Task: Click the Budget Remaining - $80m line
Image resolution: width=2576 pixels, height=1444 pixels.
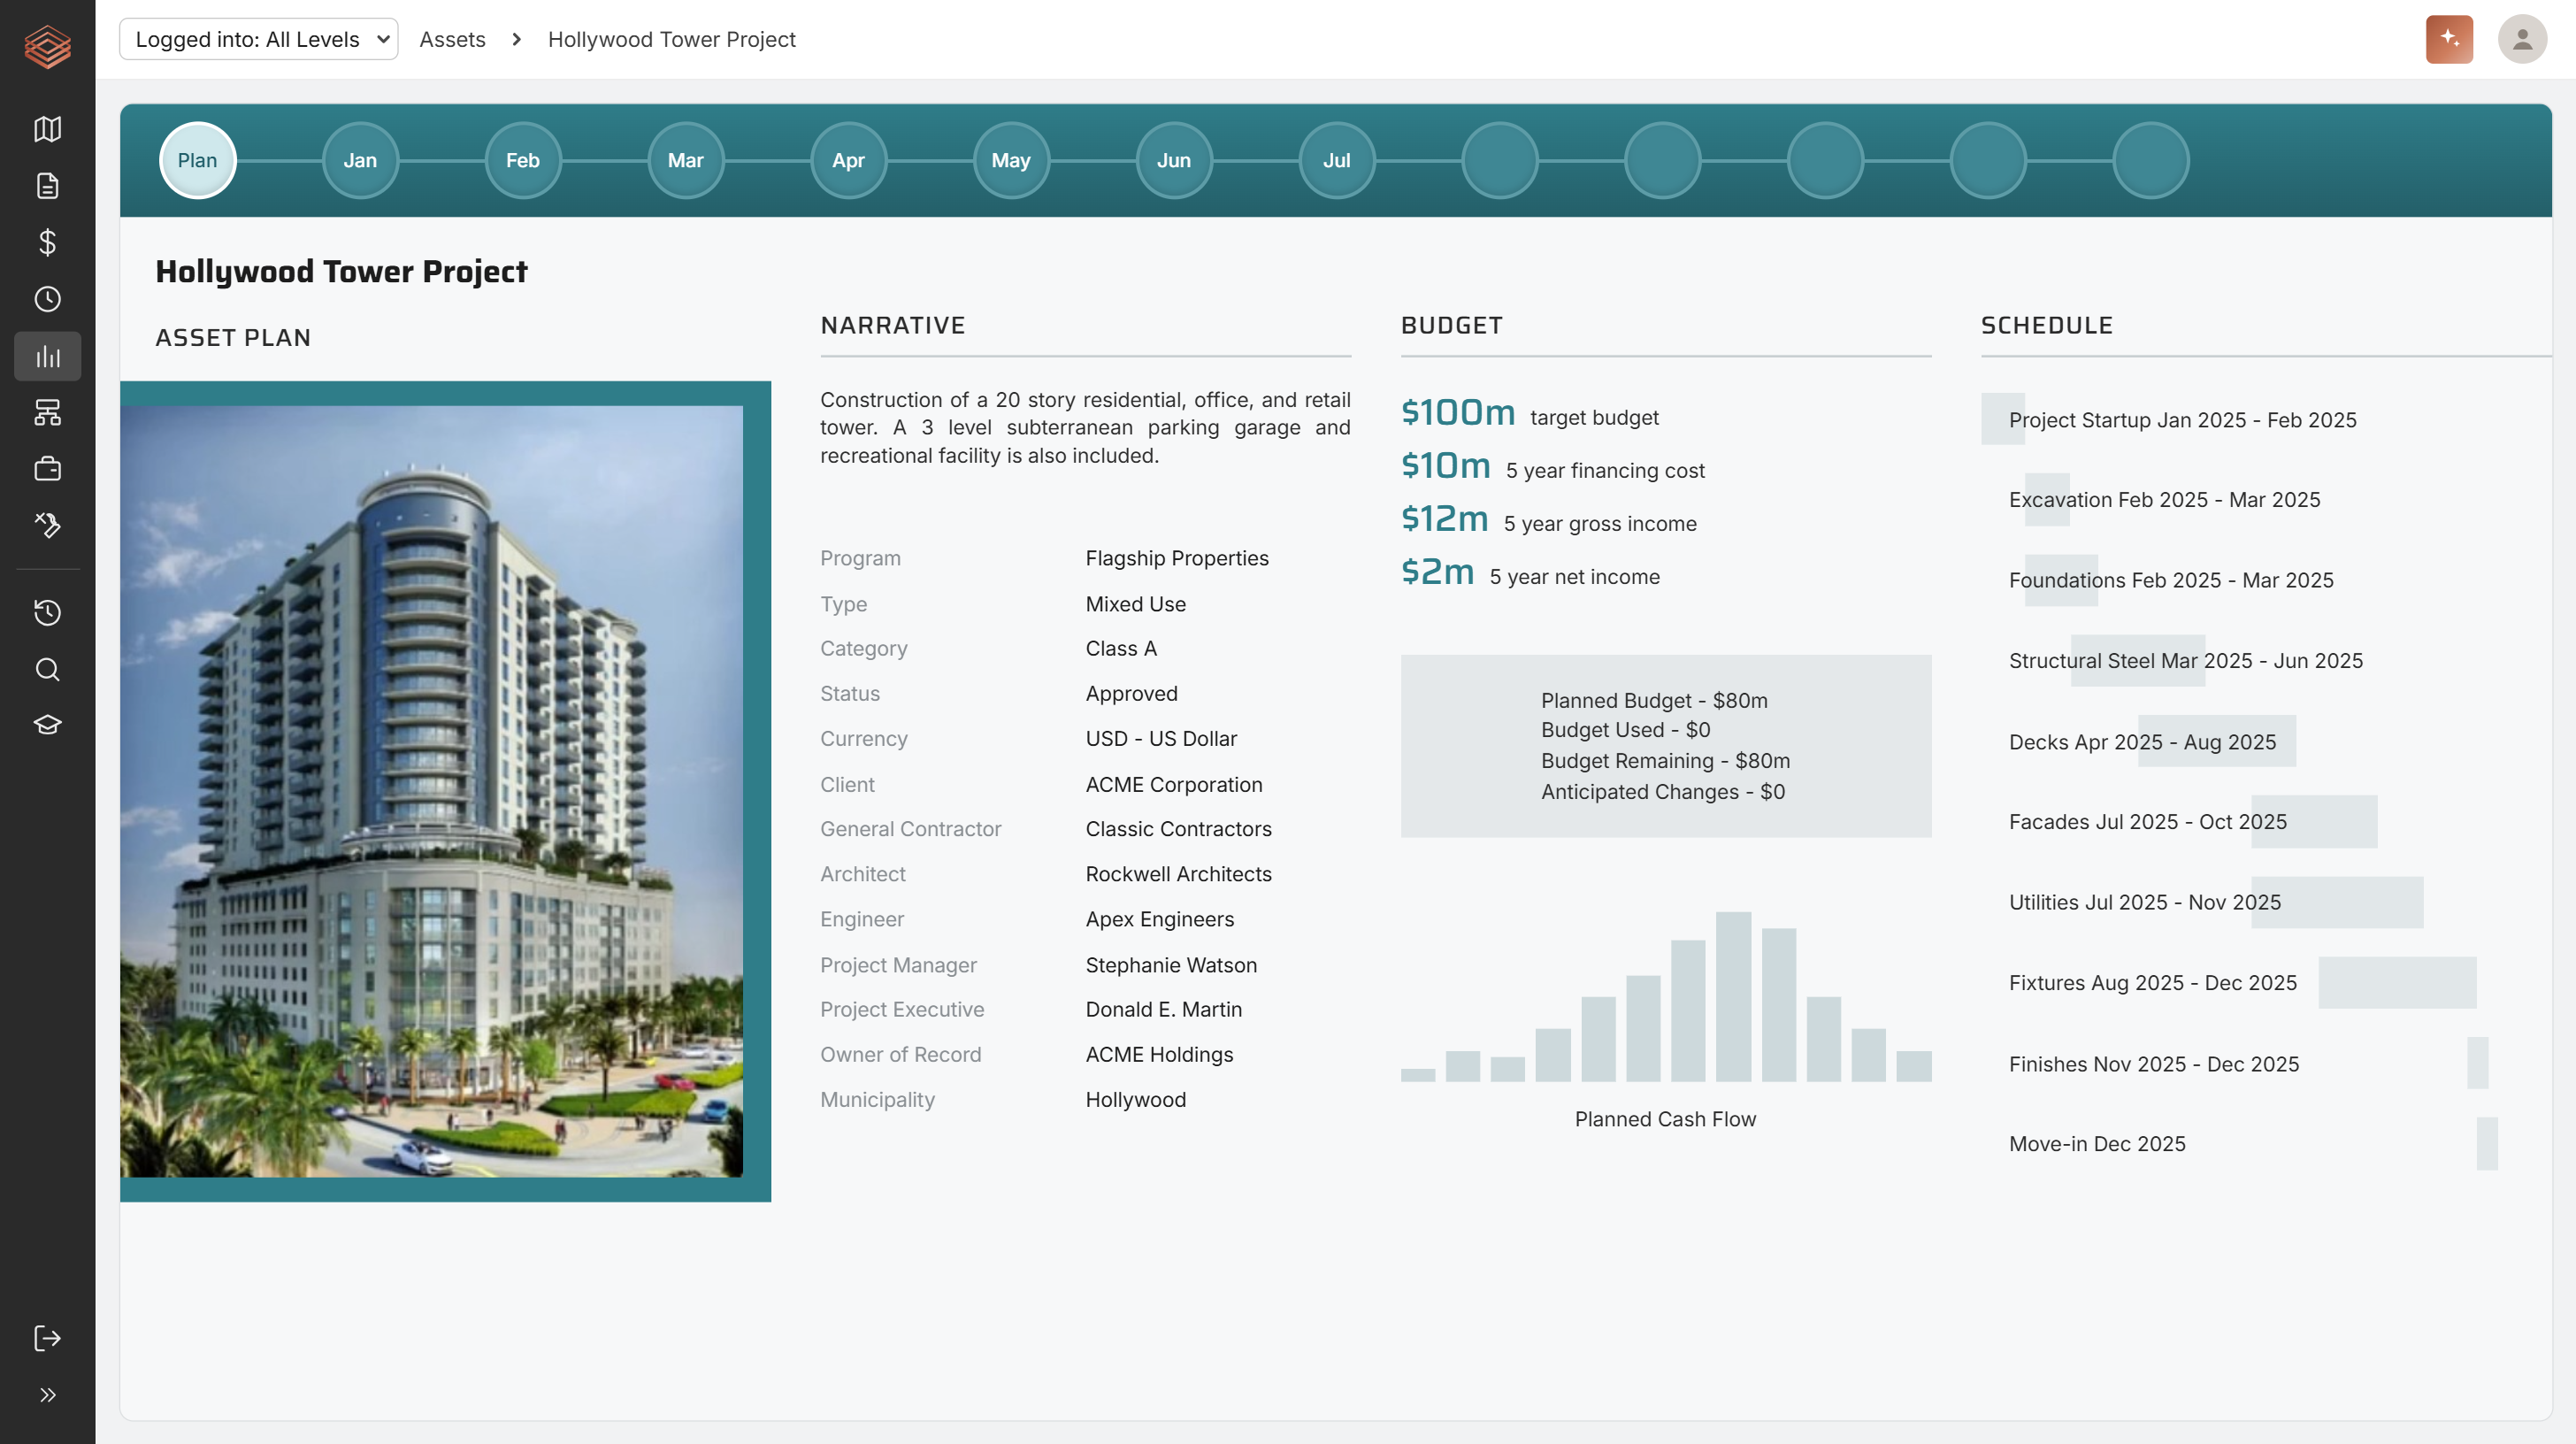Action: point(1665,761)
